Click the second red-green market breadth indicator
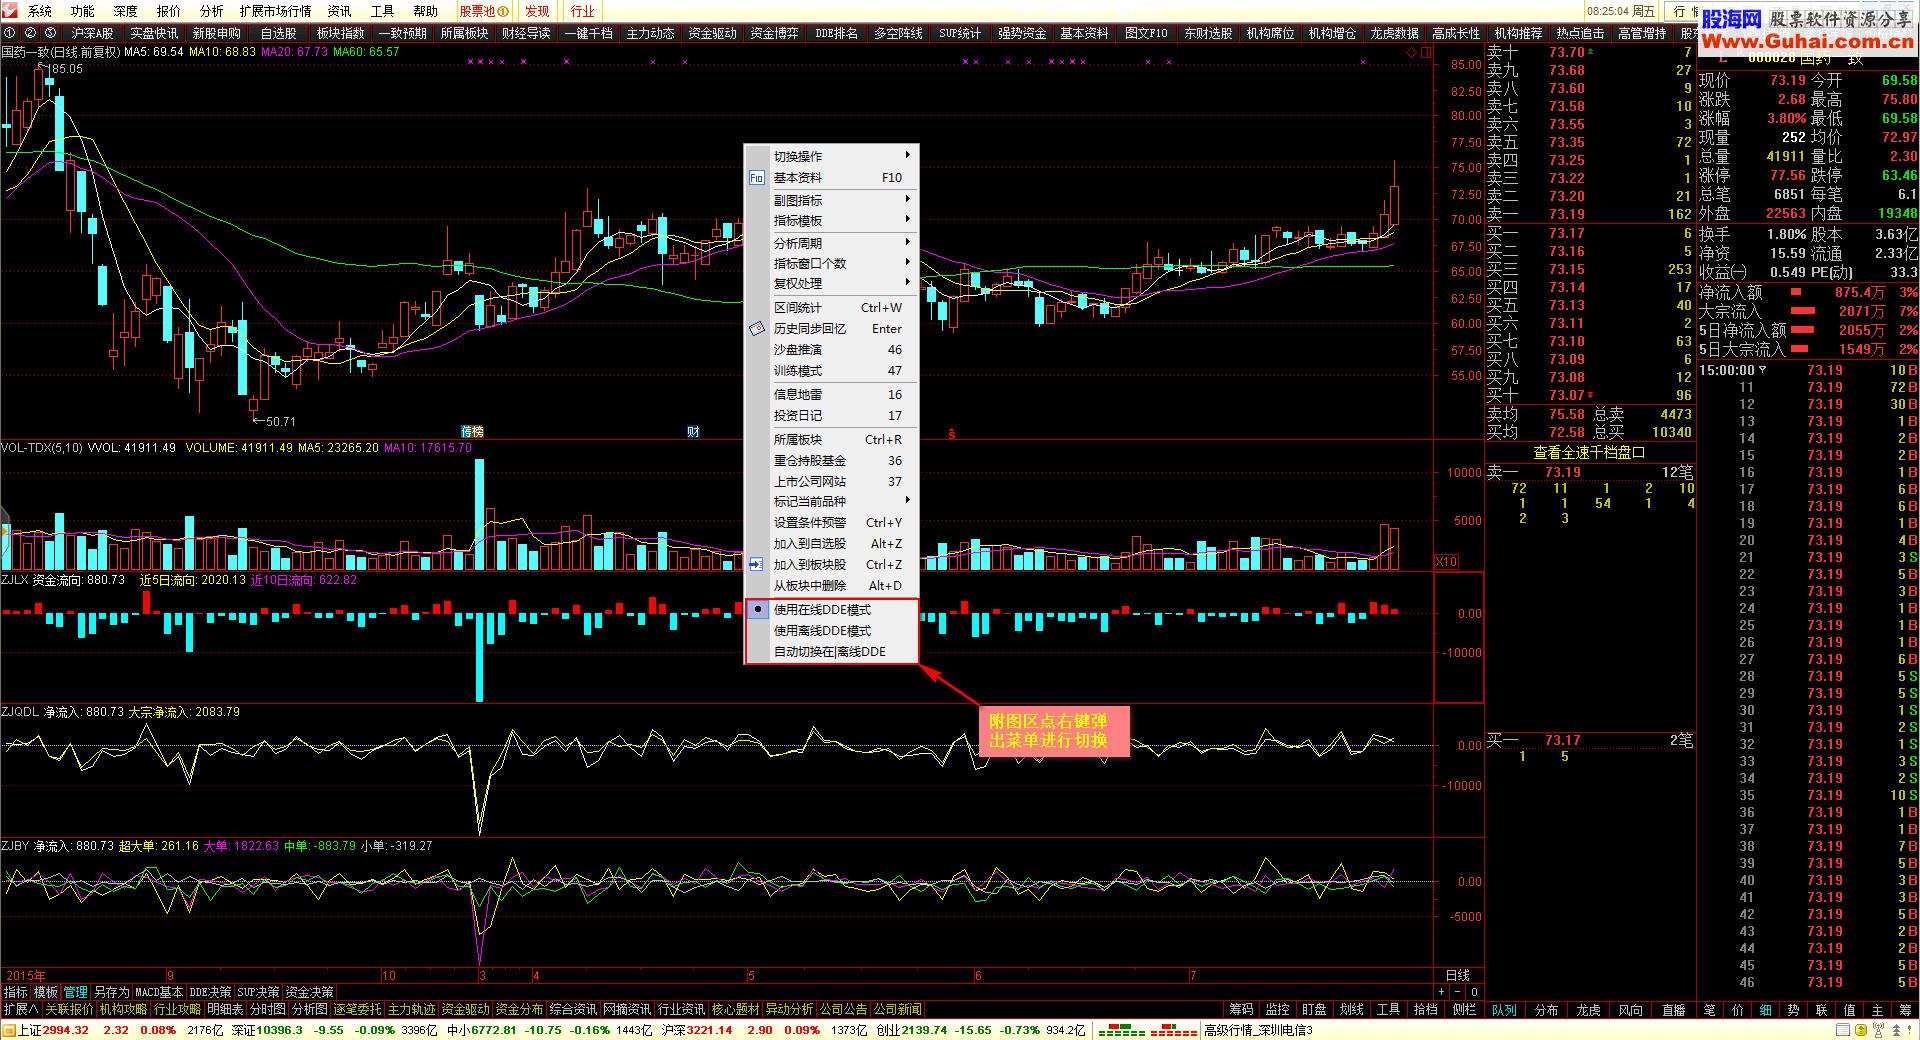The image size is (1920, 1040). 1172,1030
